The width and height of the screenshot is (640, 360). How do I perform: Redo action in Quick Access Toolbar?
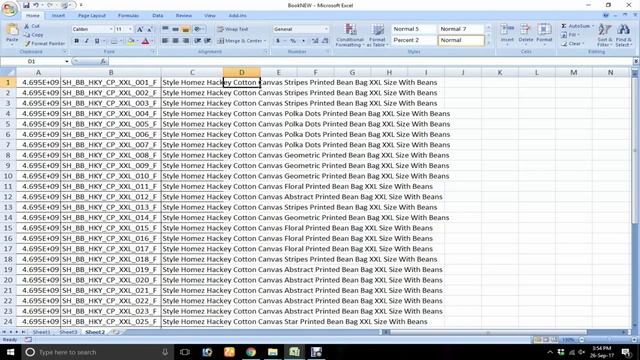[x=50, y=5]
